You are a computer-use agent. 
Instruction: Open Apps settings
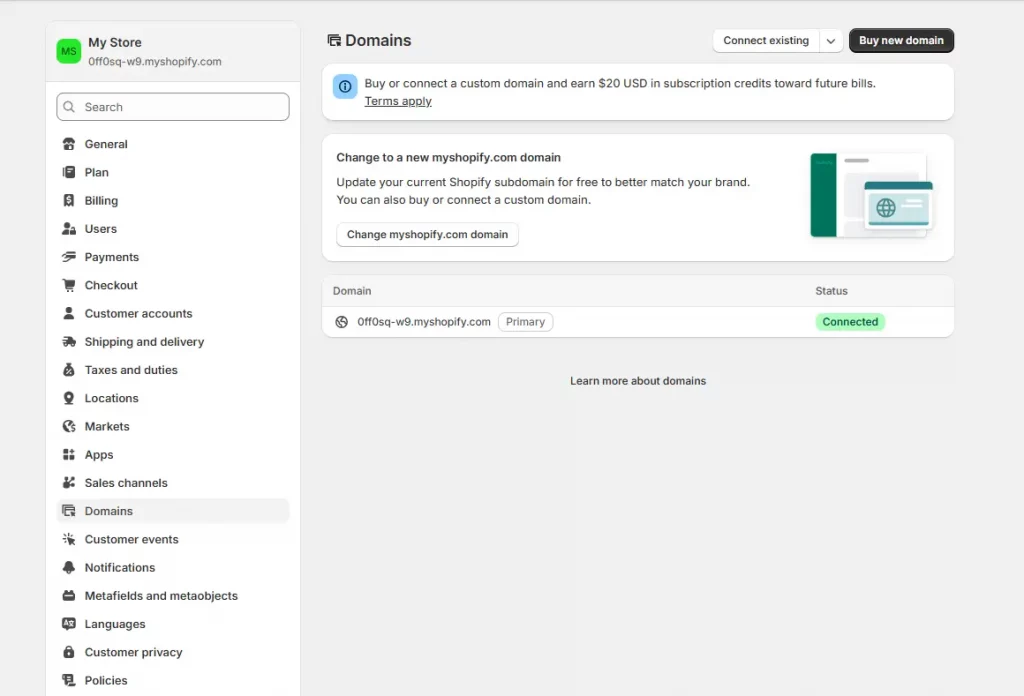coord(173,454)
